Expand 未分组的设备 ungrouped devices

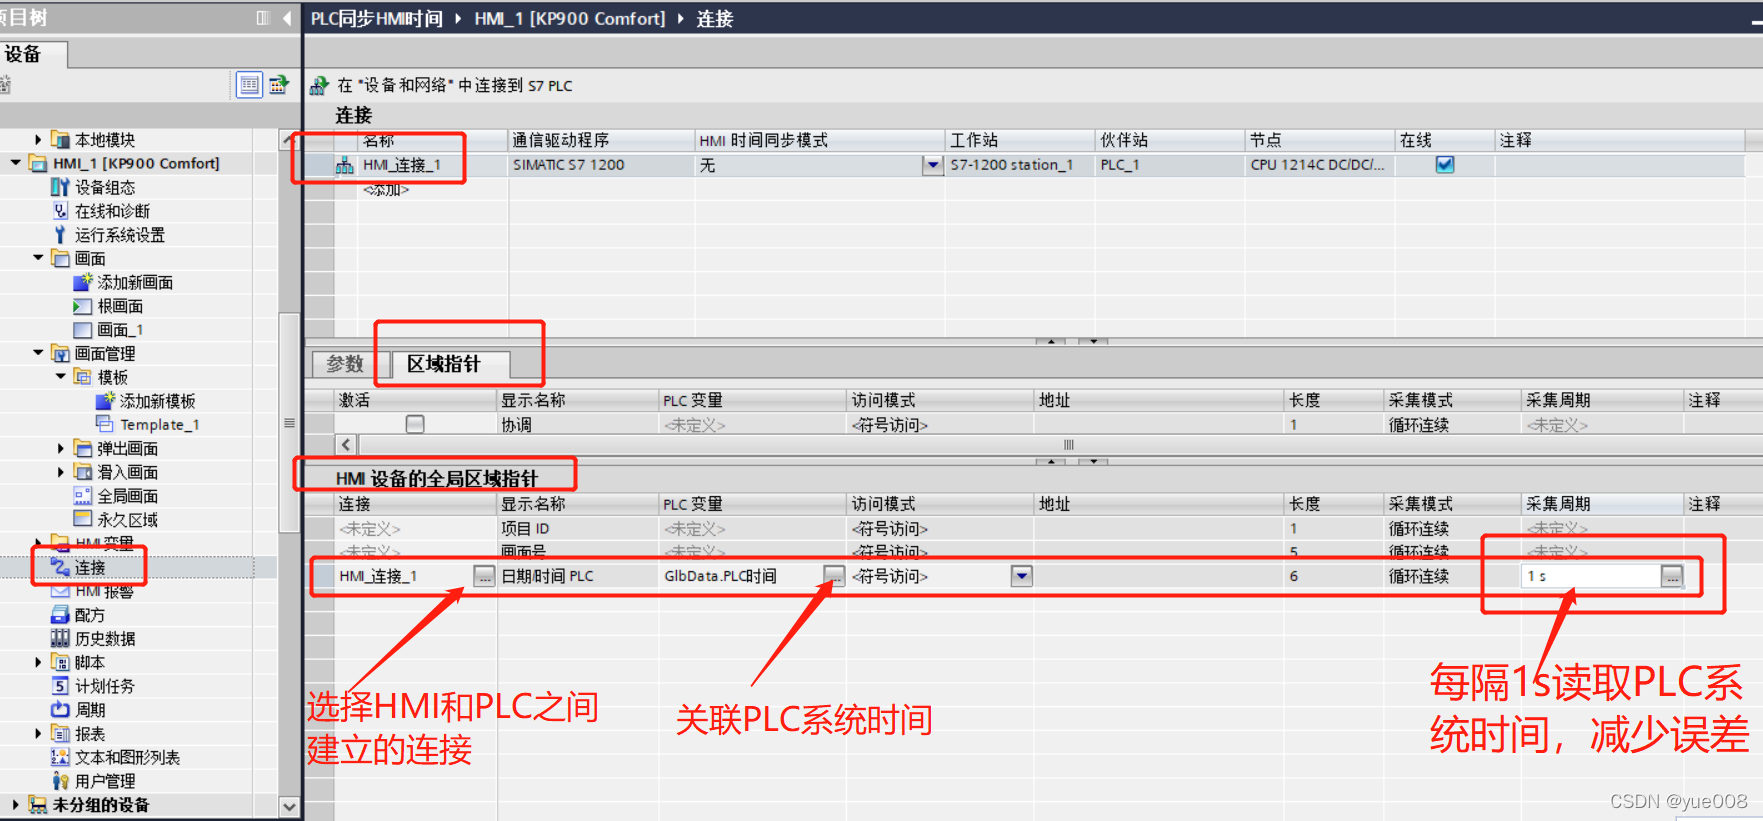click(x=15, y=804)
